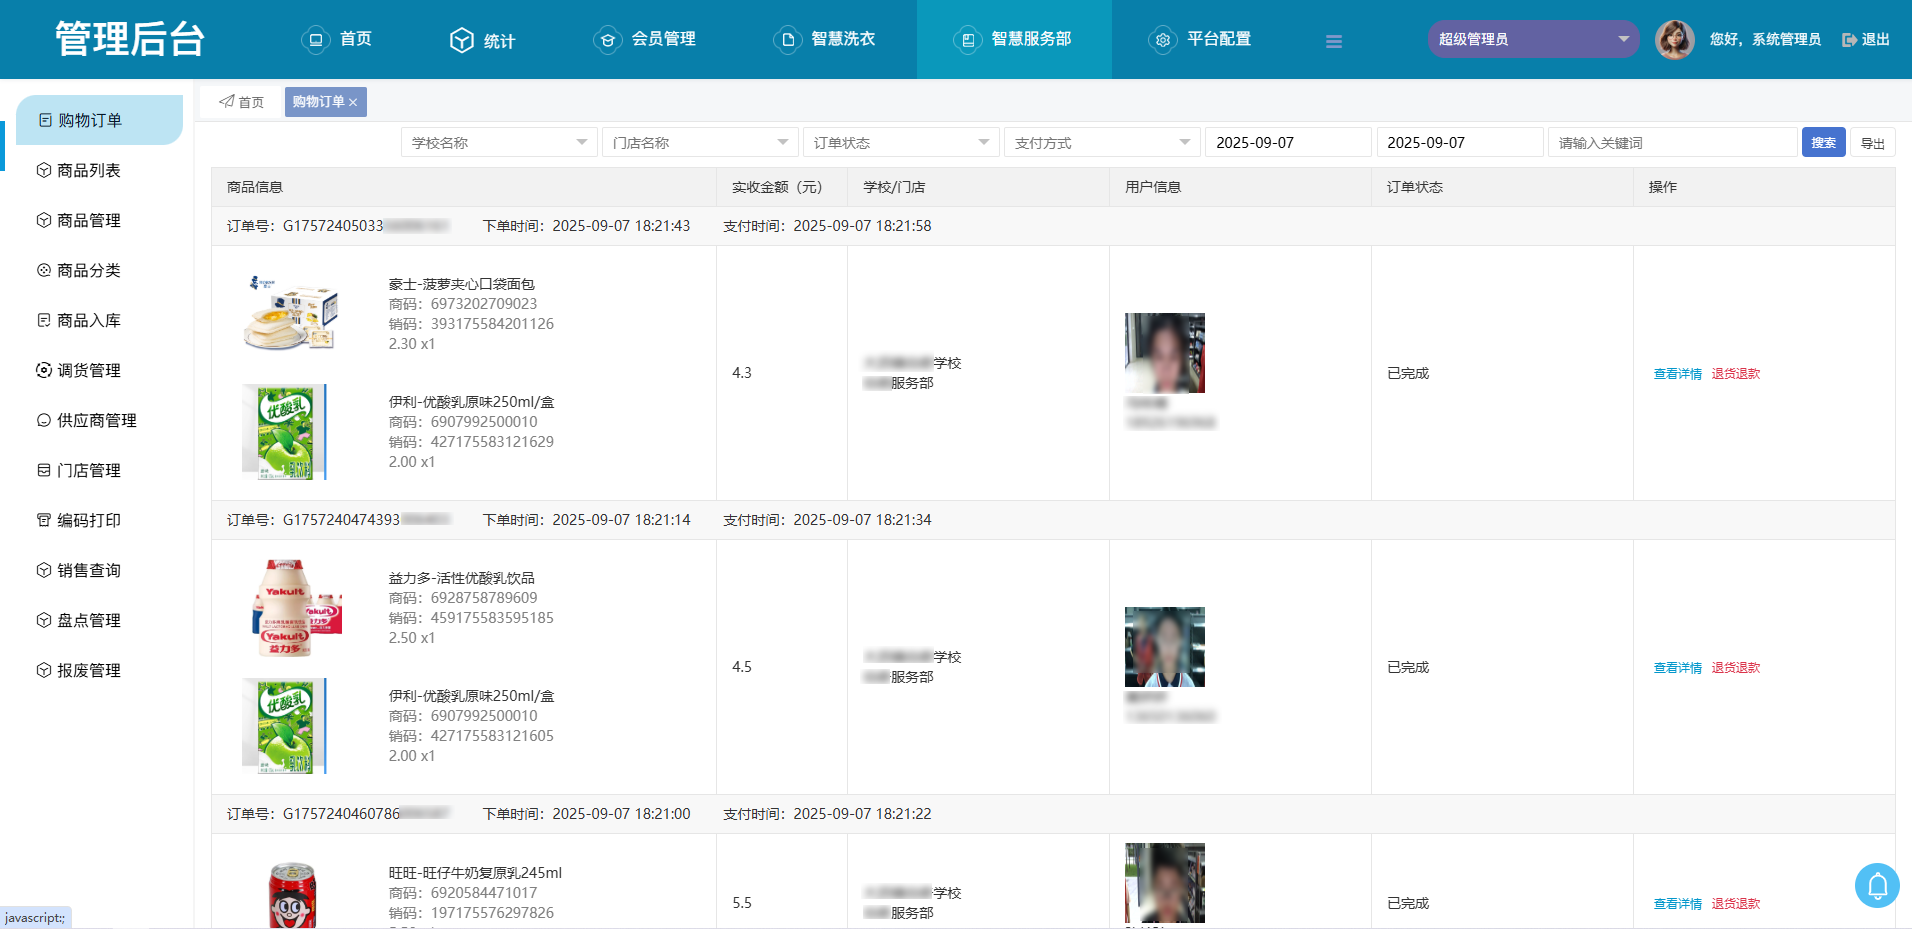Open 编码打印 sidebar item
The height and width of the screenshot is (929, 1912).
click(x=88, y=521)
